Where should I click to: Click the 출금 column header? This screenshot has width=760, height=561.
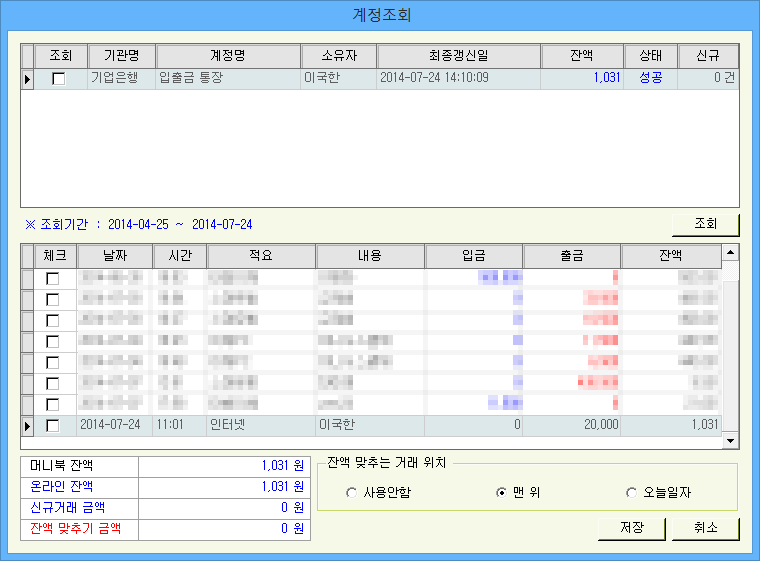571,256
